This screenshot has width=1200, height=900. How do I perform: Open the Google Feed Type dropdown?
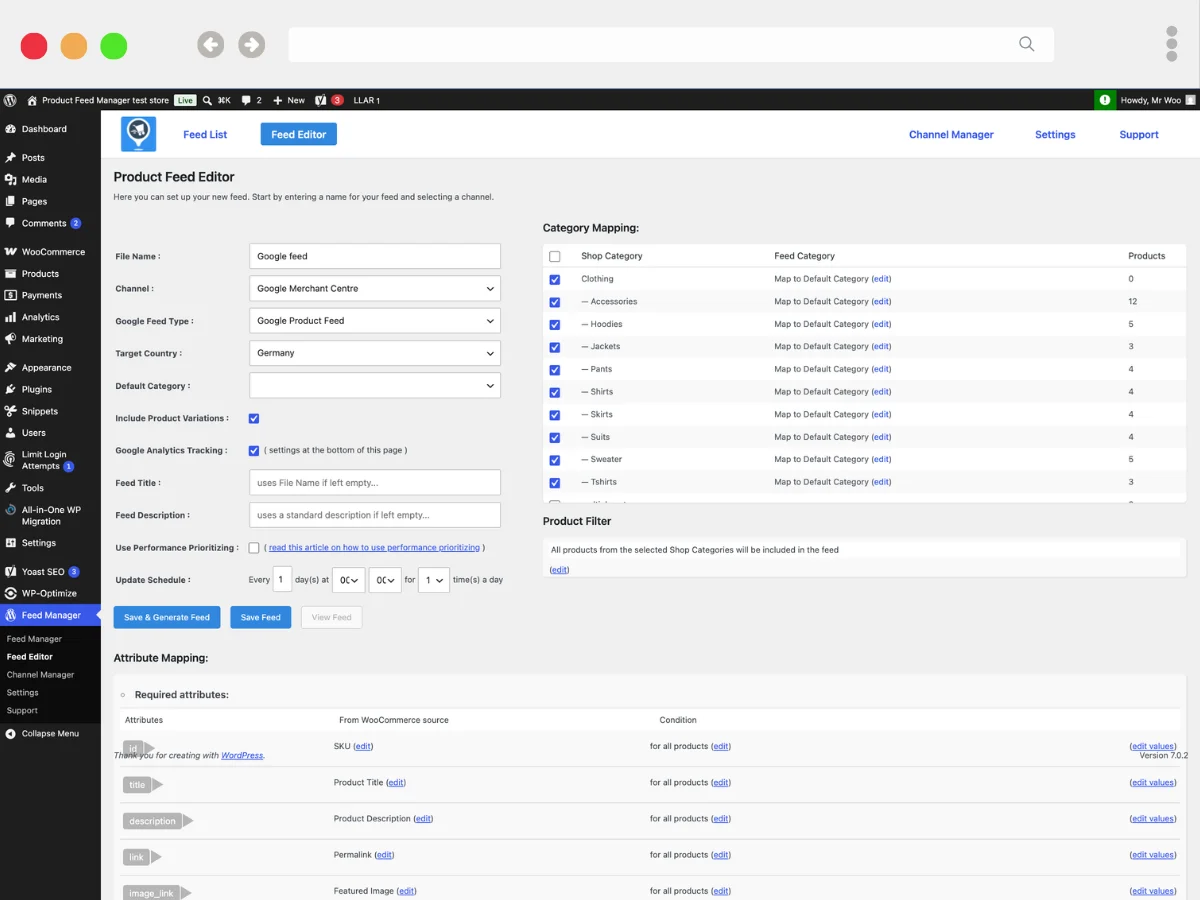pyautogui.click(x=375, y=321)
